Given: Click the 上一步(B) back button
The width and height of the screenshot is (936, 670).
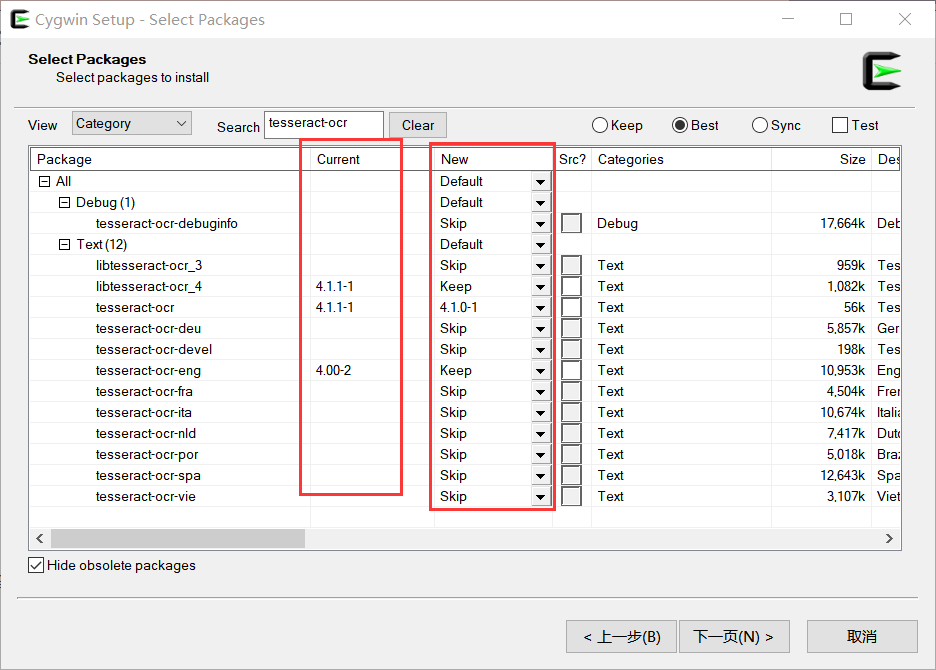Looking at the screenshot, I should [621, 637].
